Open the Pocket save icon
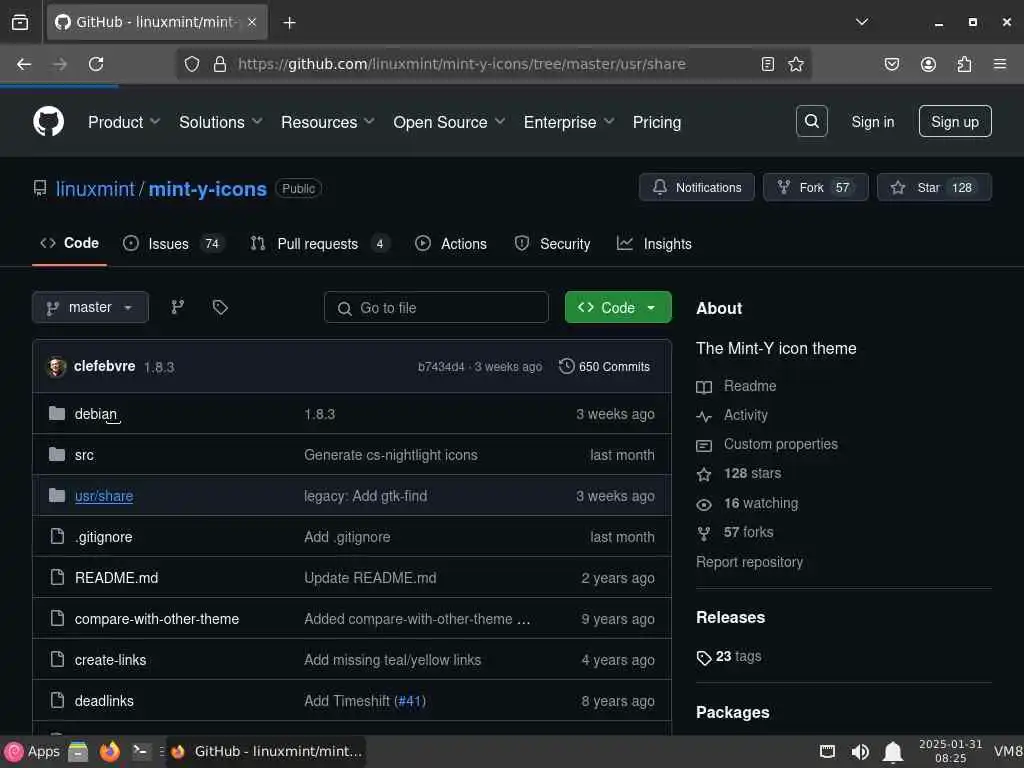 (891, 64)
